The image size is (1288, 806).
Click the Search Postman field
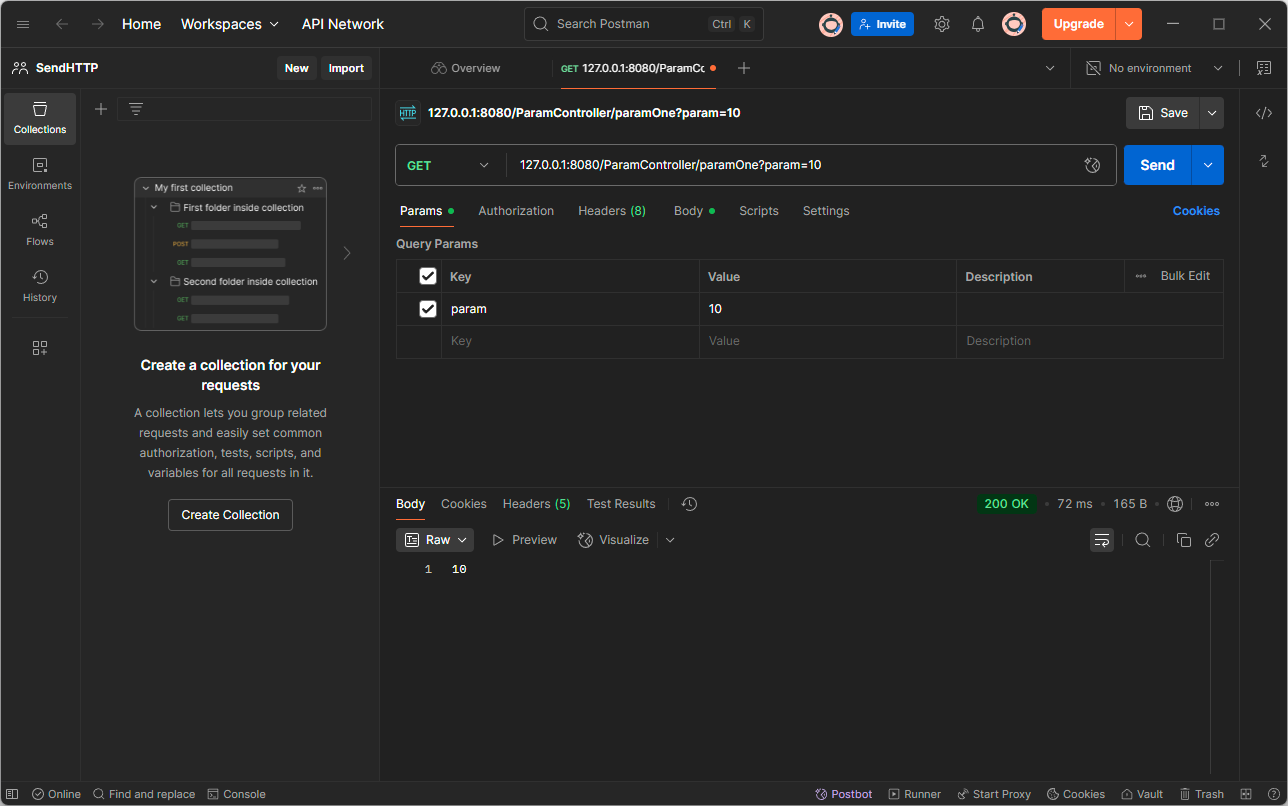(x=644, y=24)
